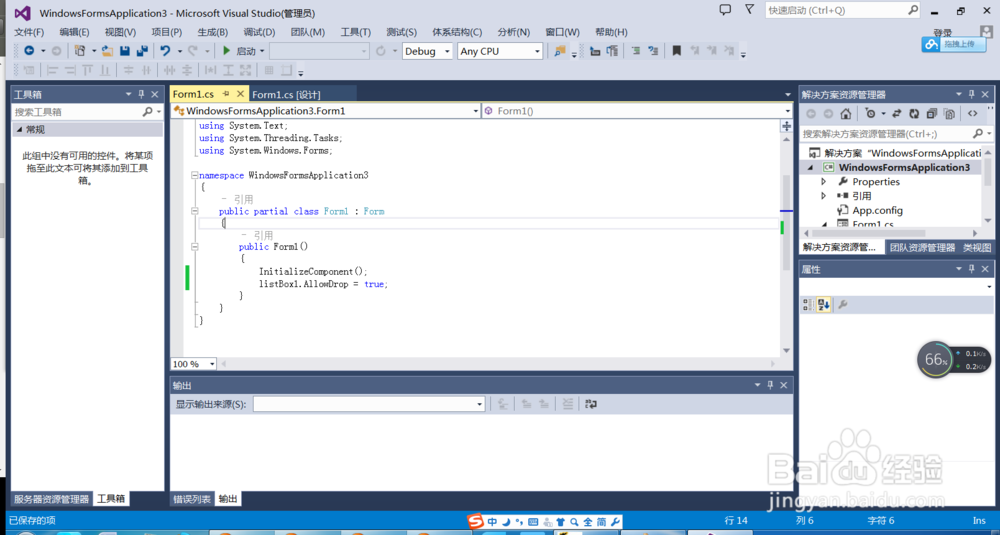The height and width of the screenshot is (535, 1000).
Task: Click Property Pages wrench icon in Properties
Action: [842, 305]
